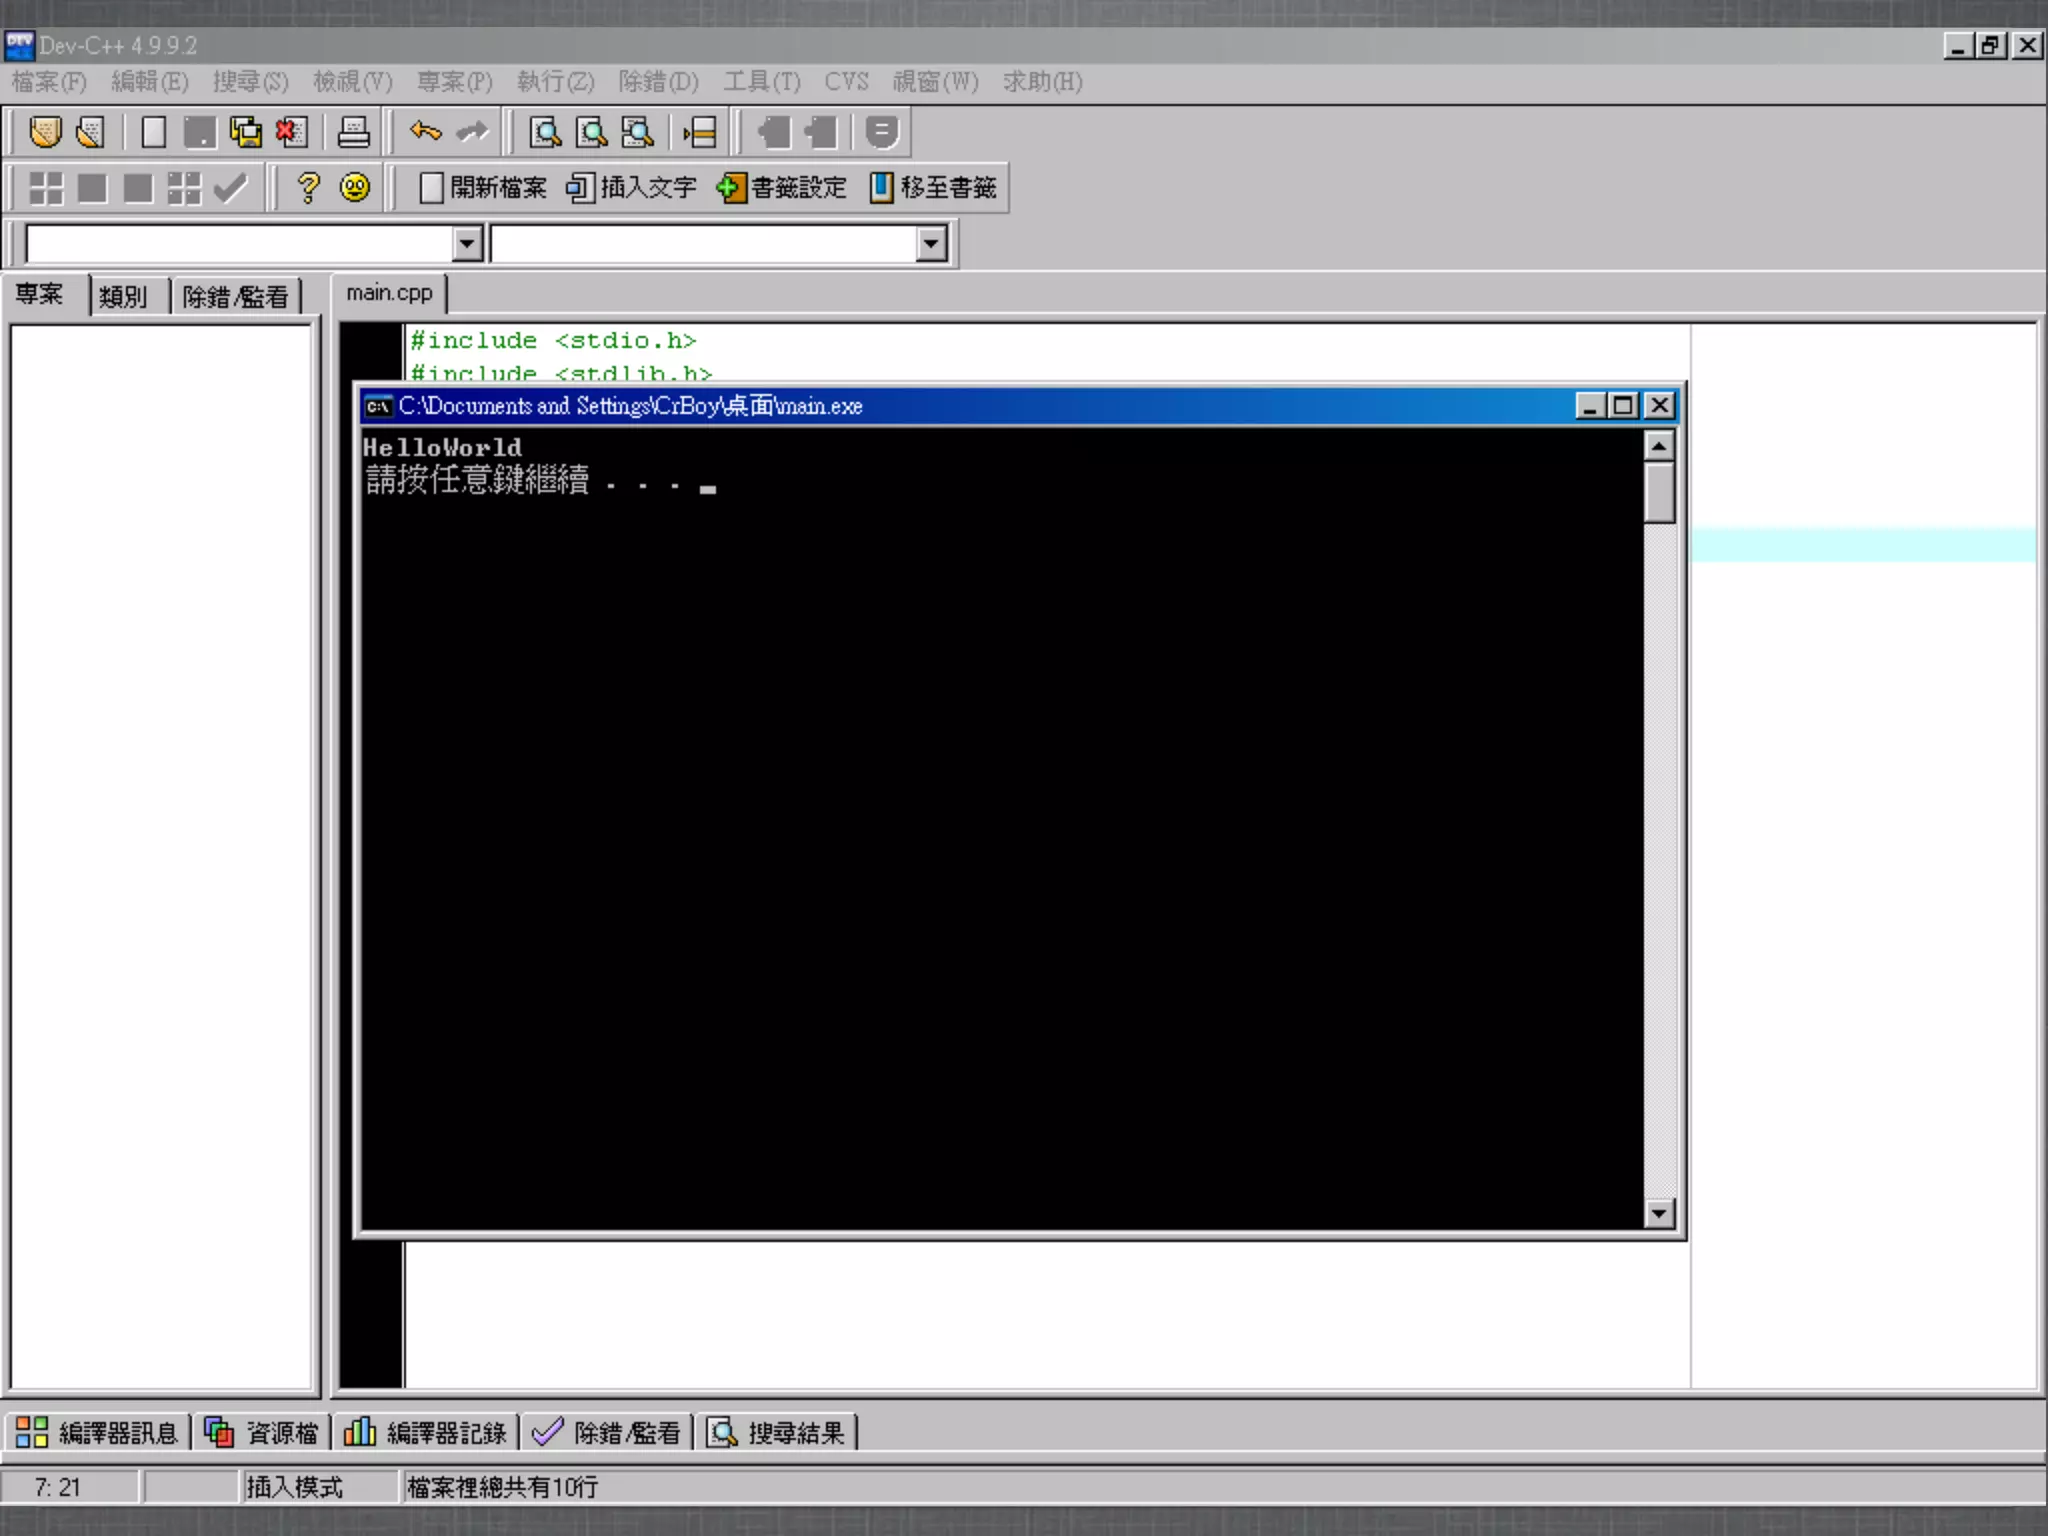
Task: Open the 書籤設定 bookmark toggle menu
Action: click(x=782, y=187)
